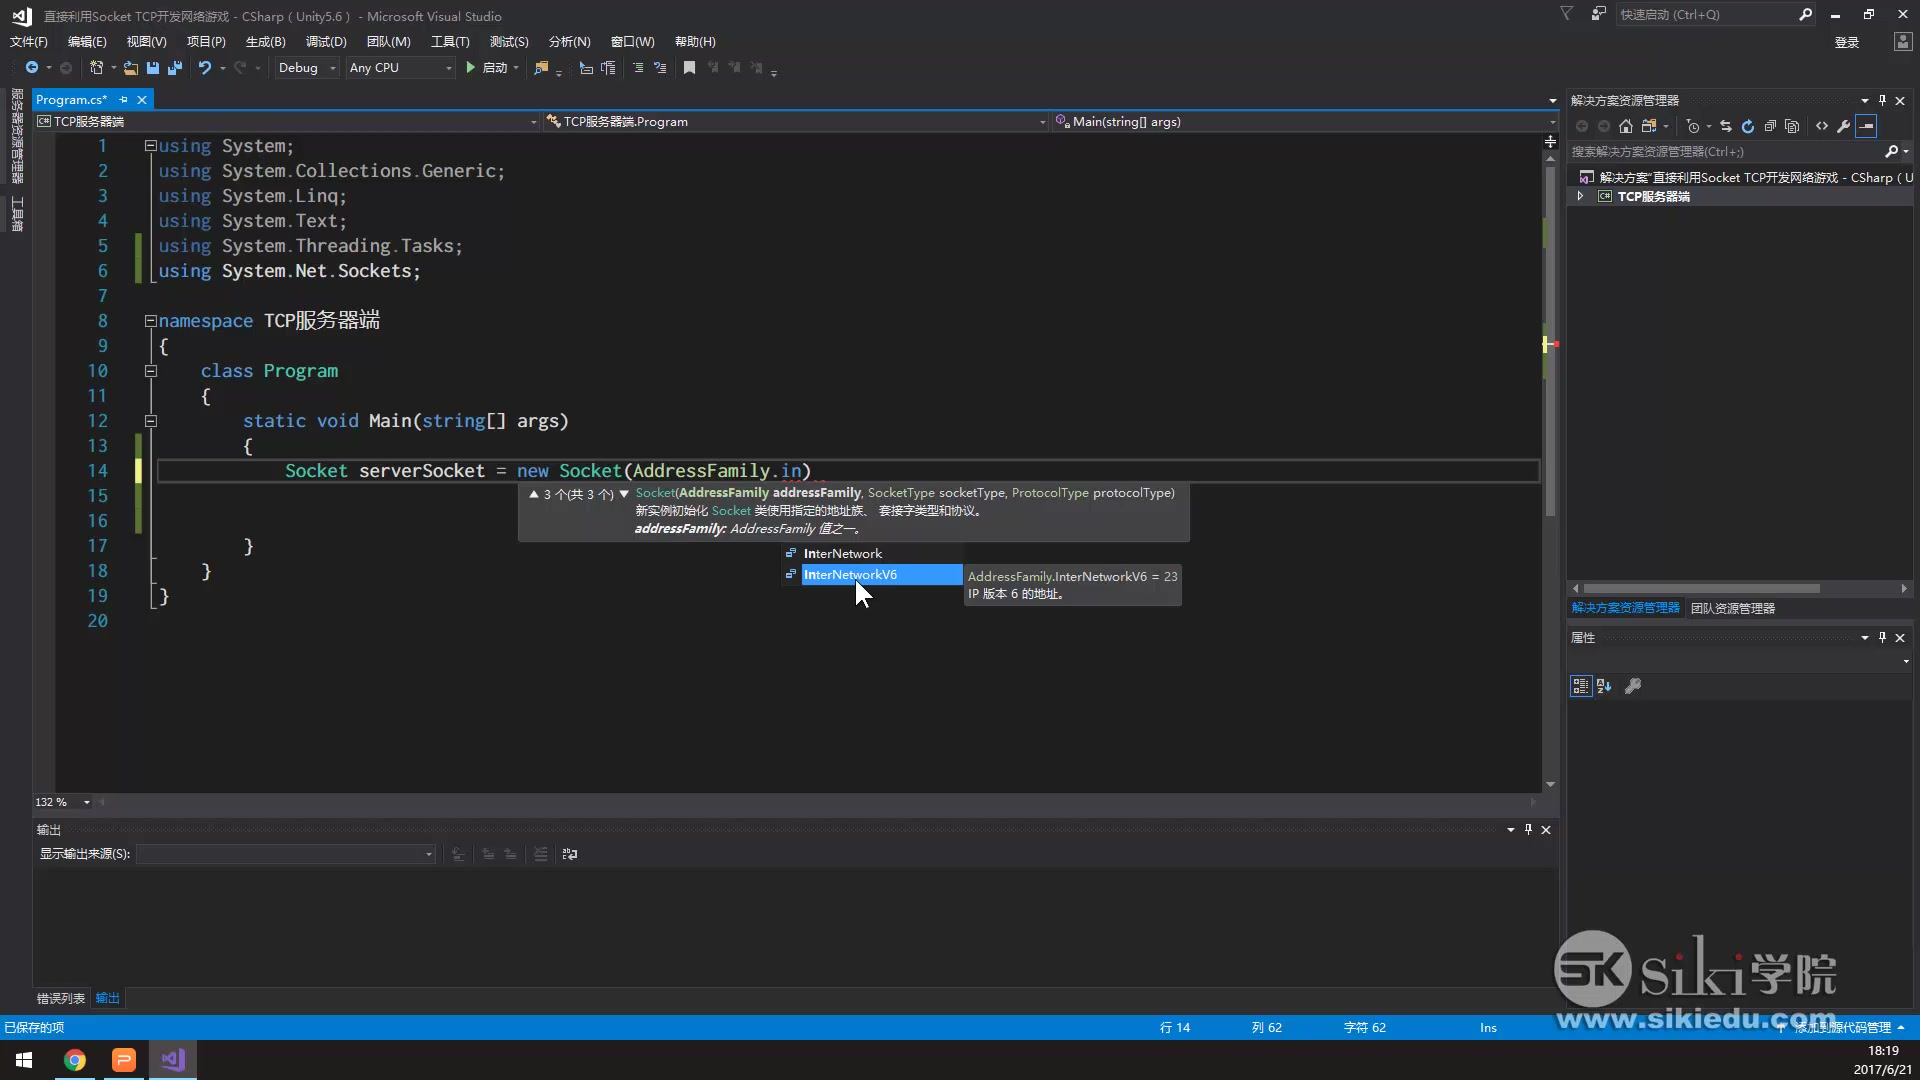Select InterNetwork from the IntelliSense list

[x=843, y=554]
